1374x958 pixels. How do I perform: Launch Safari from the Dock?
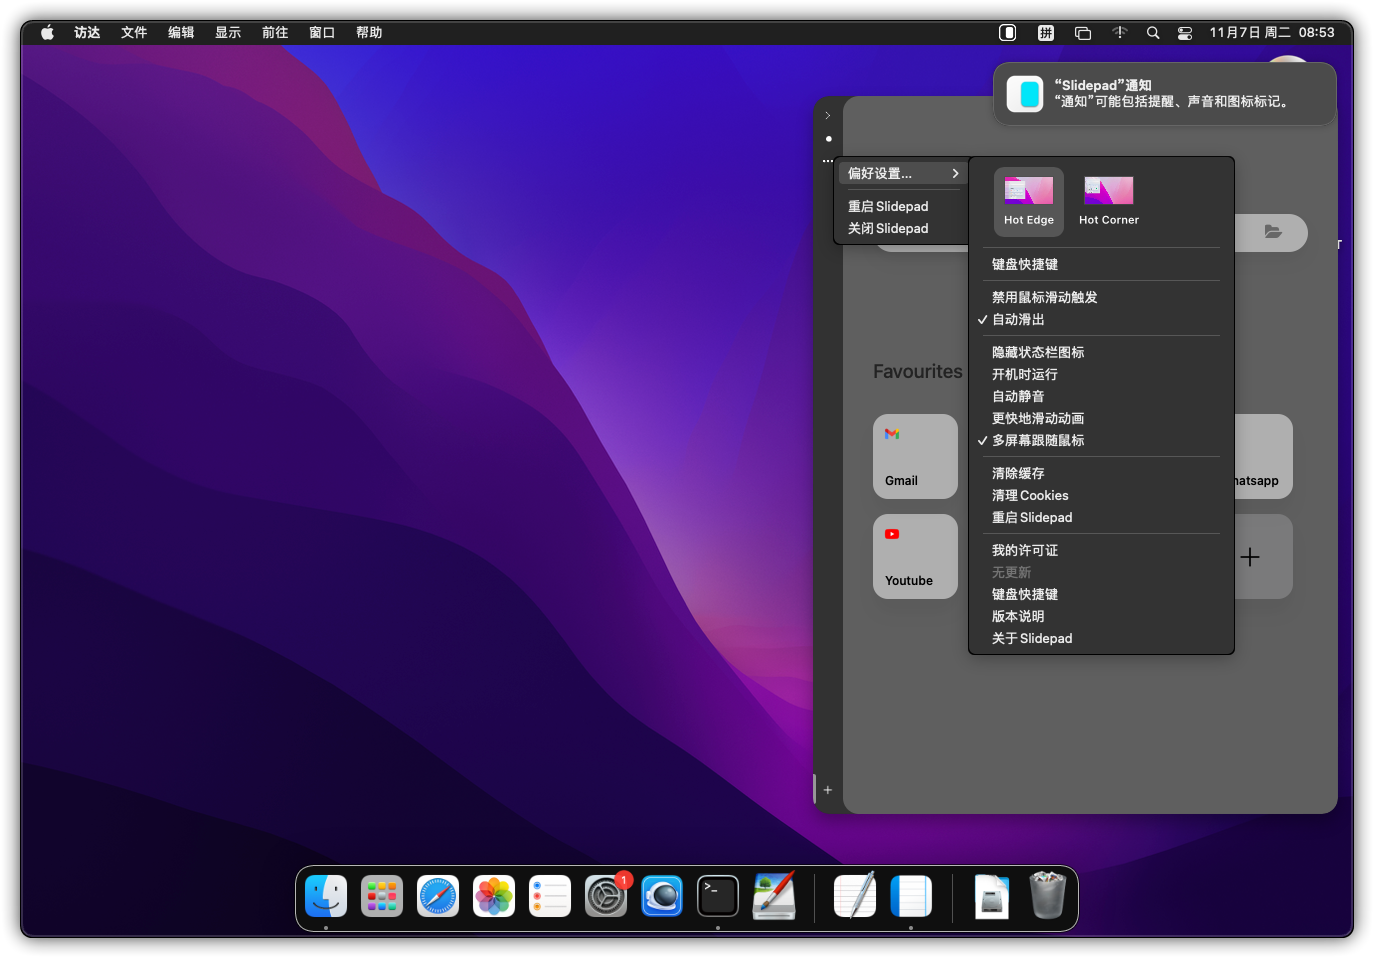coord(438,896)
